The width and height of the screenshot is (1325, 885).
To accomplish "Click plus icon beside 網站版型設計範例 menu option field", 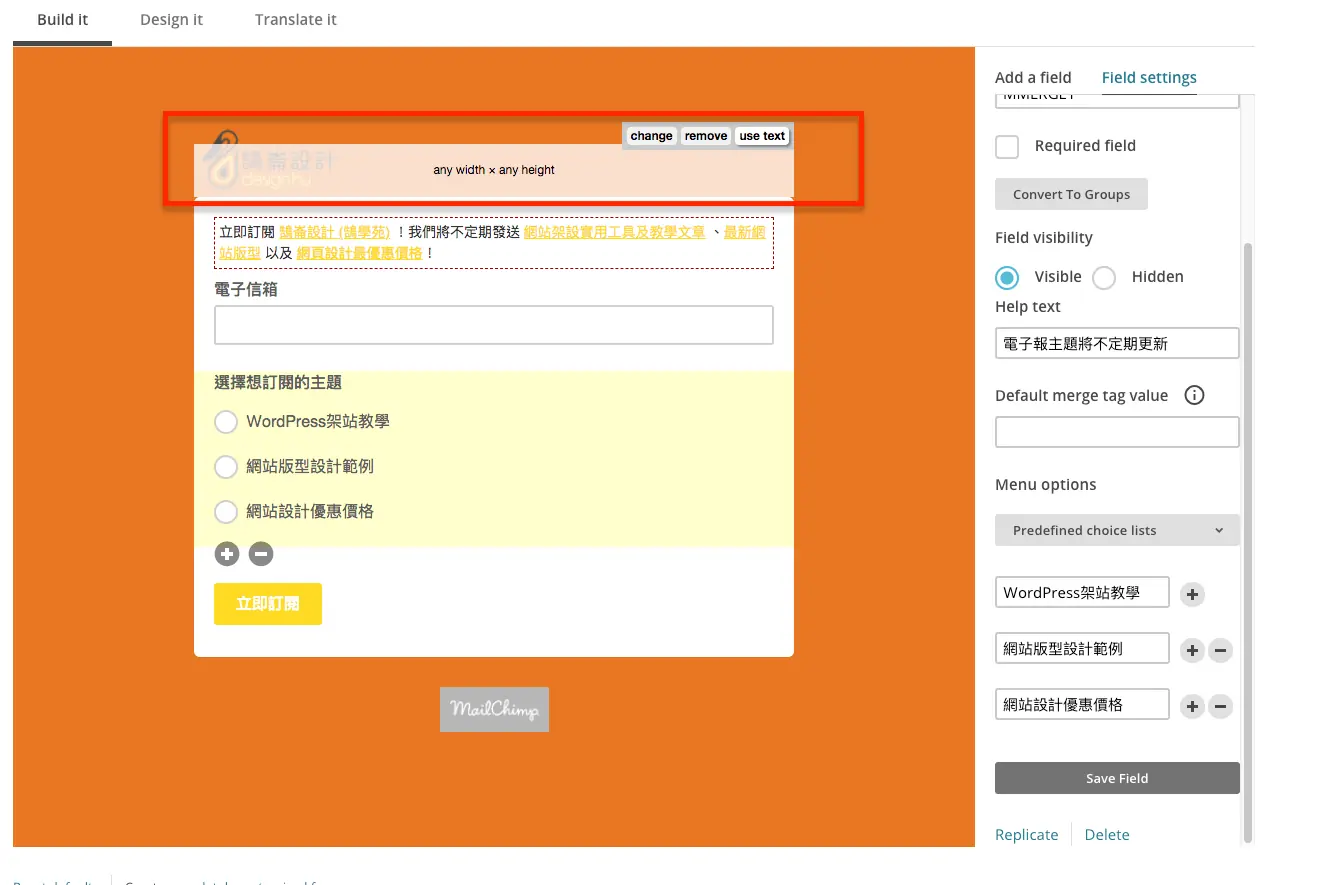I will 1192,651.
